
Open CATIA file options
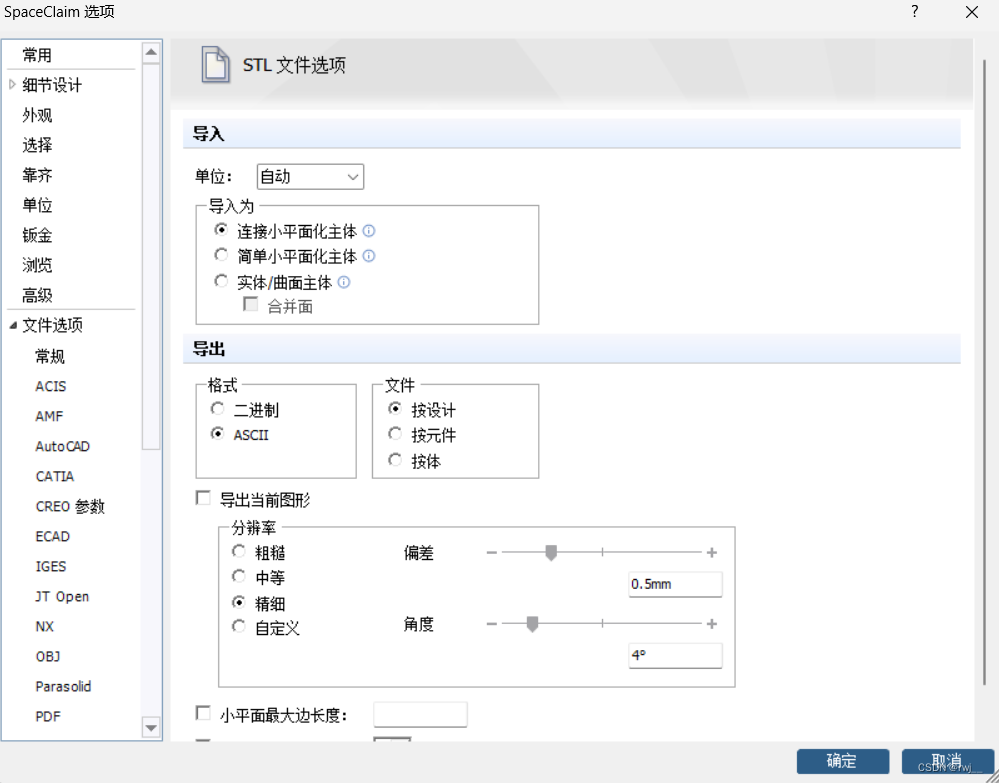click(55, 476)
